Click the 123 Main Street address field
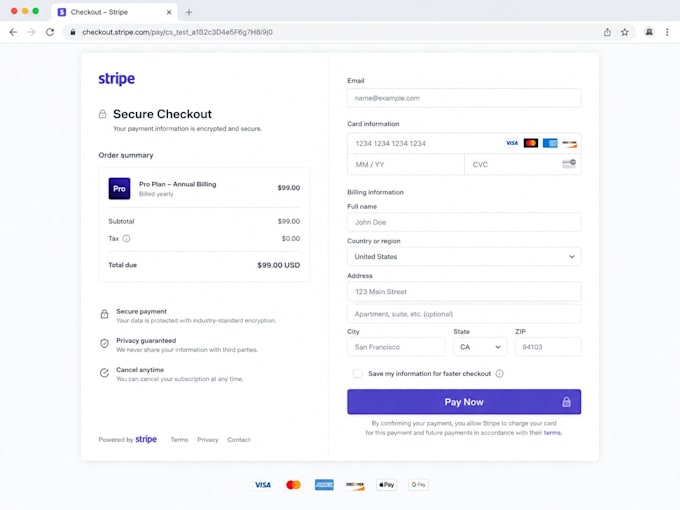680x510 pixels. [464, 292]
